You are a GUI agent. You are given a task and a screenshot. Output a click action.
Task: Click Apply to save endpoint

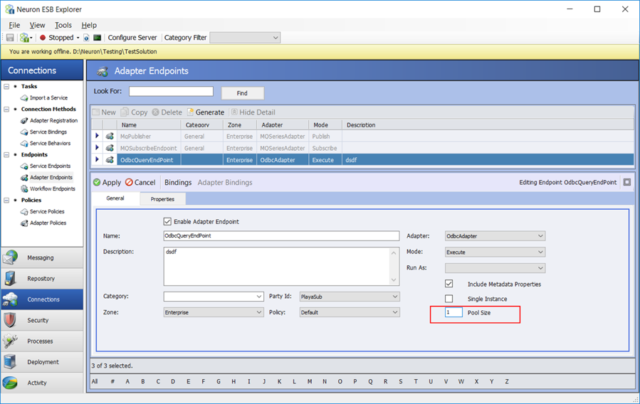coord(107,182)
